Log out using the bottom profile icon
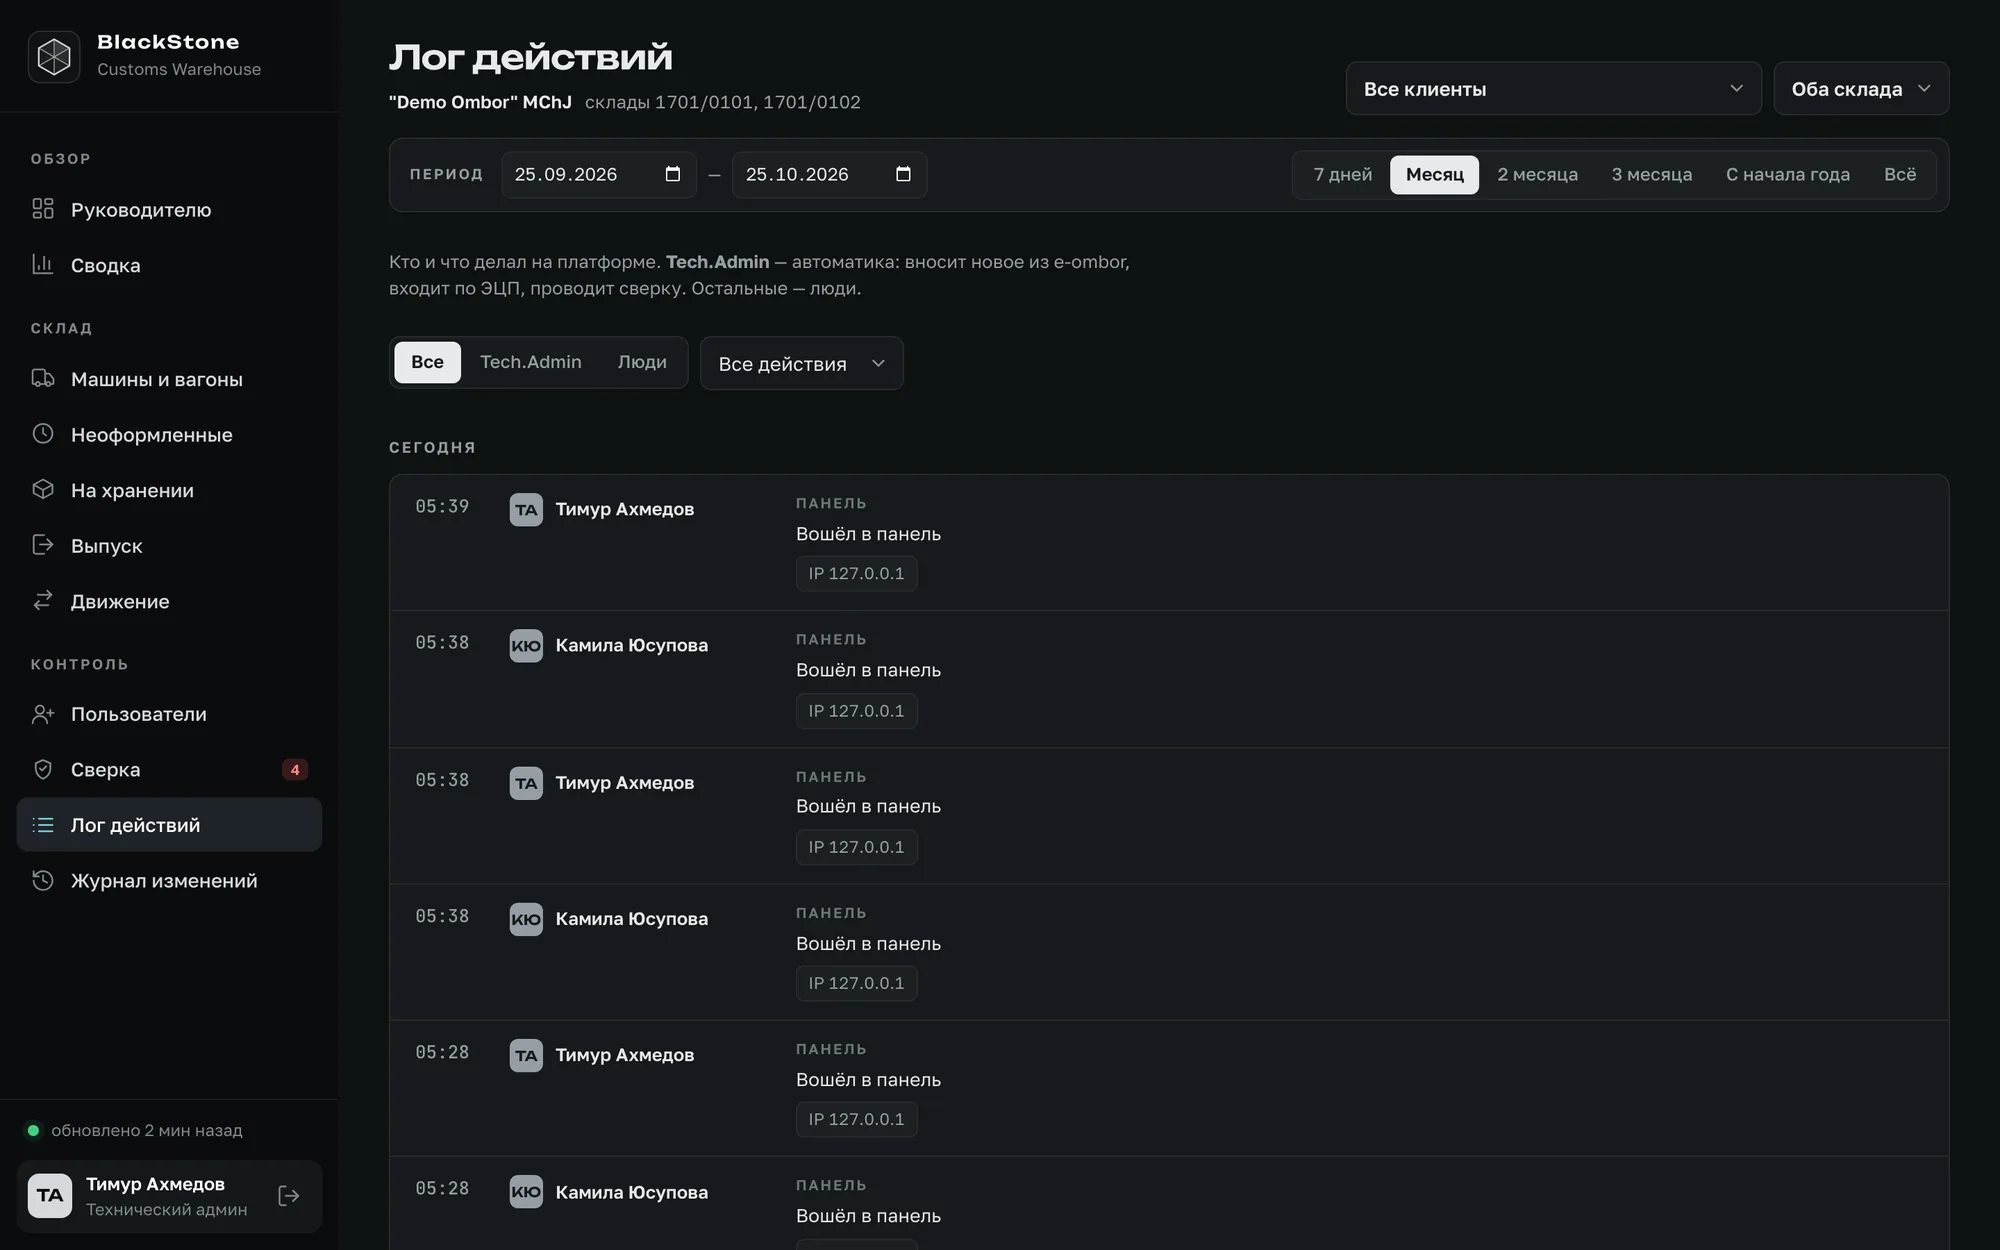Viewport: 2000px width, 1250px height. pos(289,1196)
